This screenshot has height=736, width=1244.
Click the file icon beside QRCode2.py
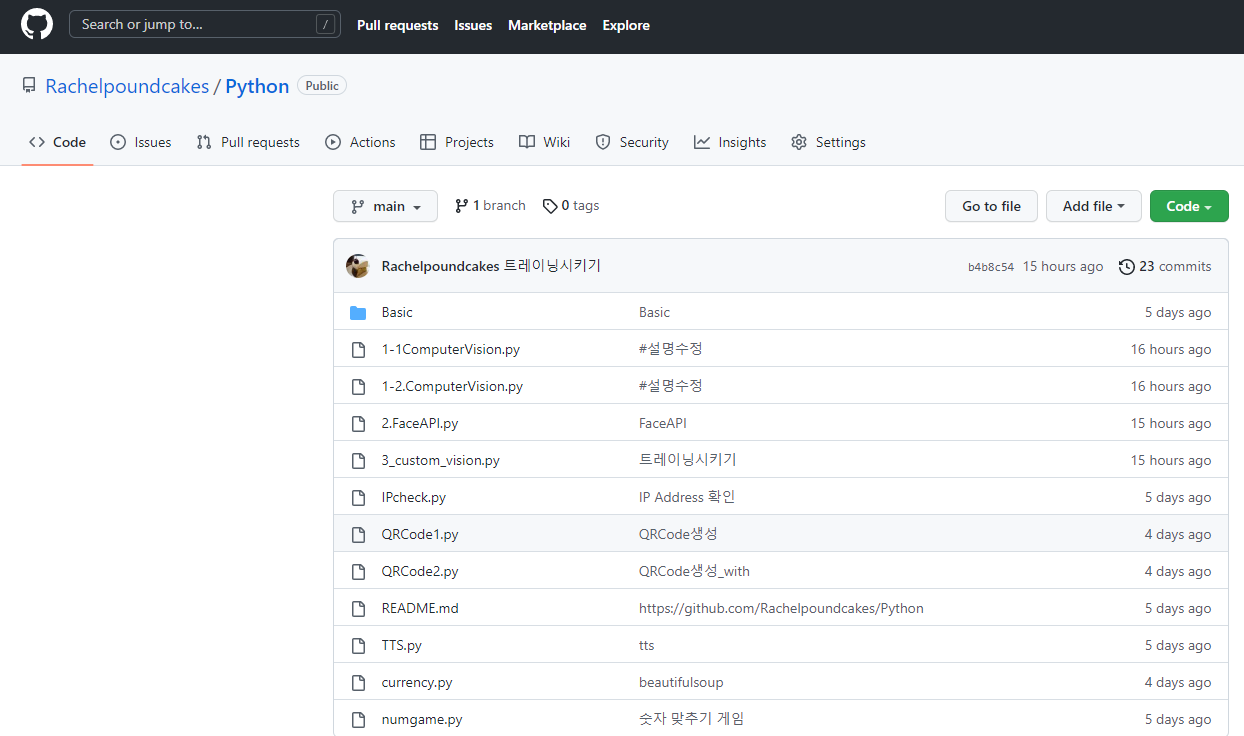tap(358, 572)
